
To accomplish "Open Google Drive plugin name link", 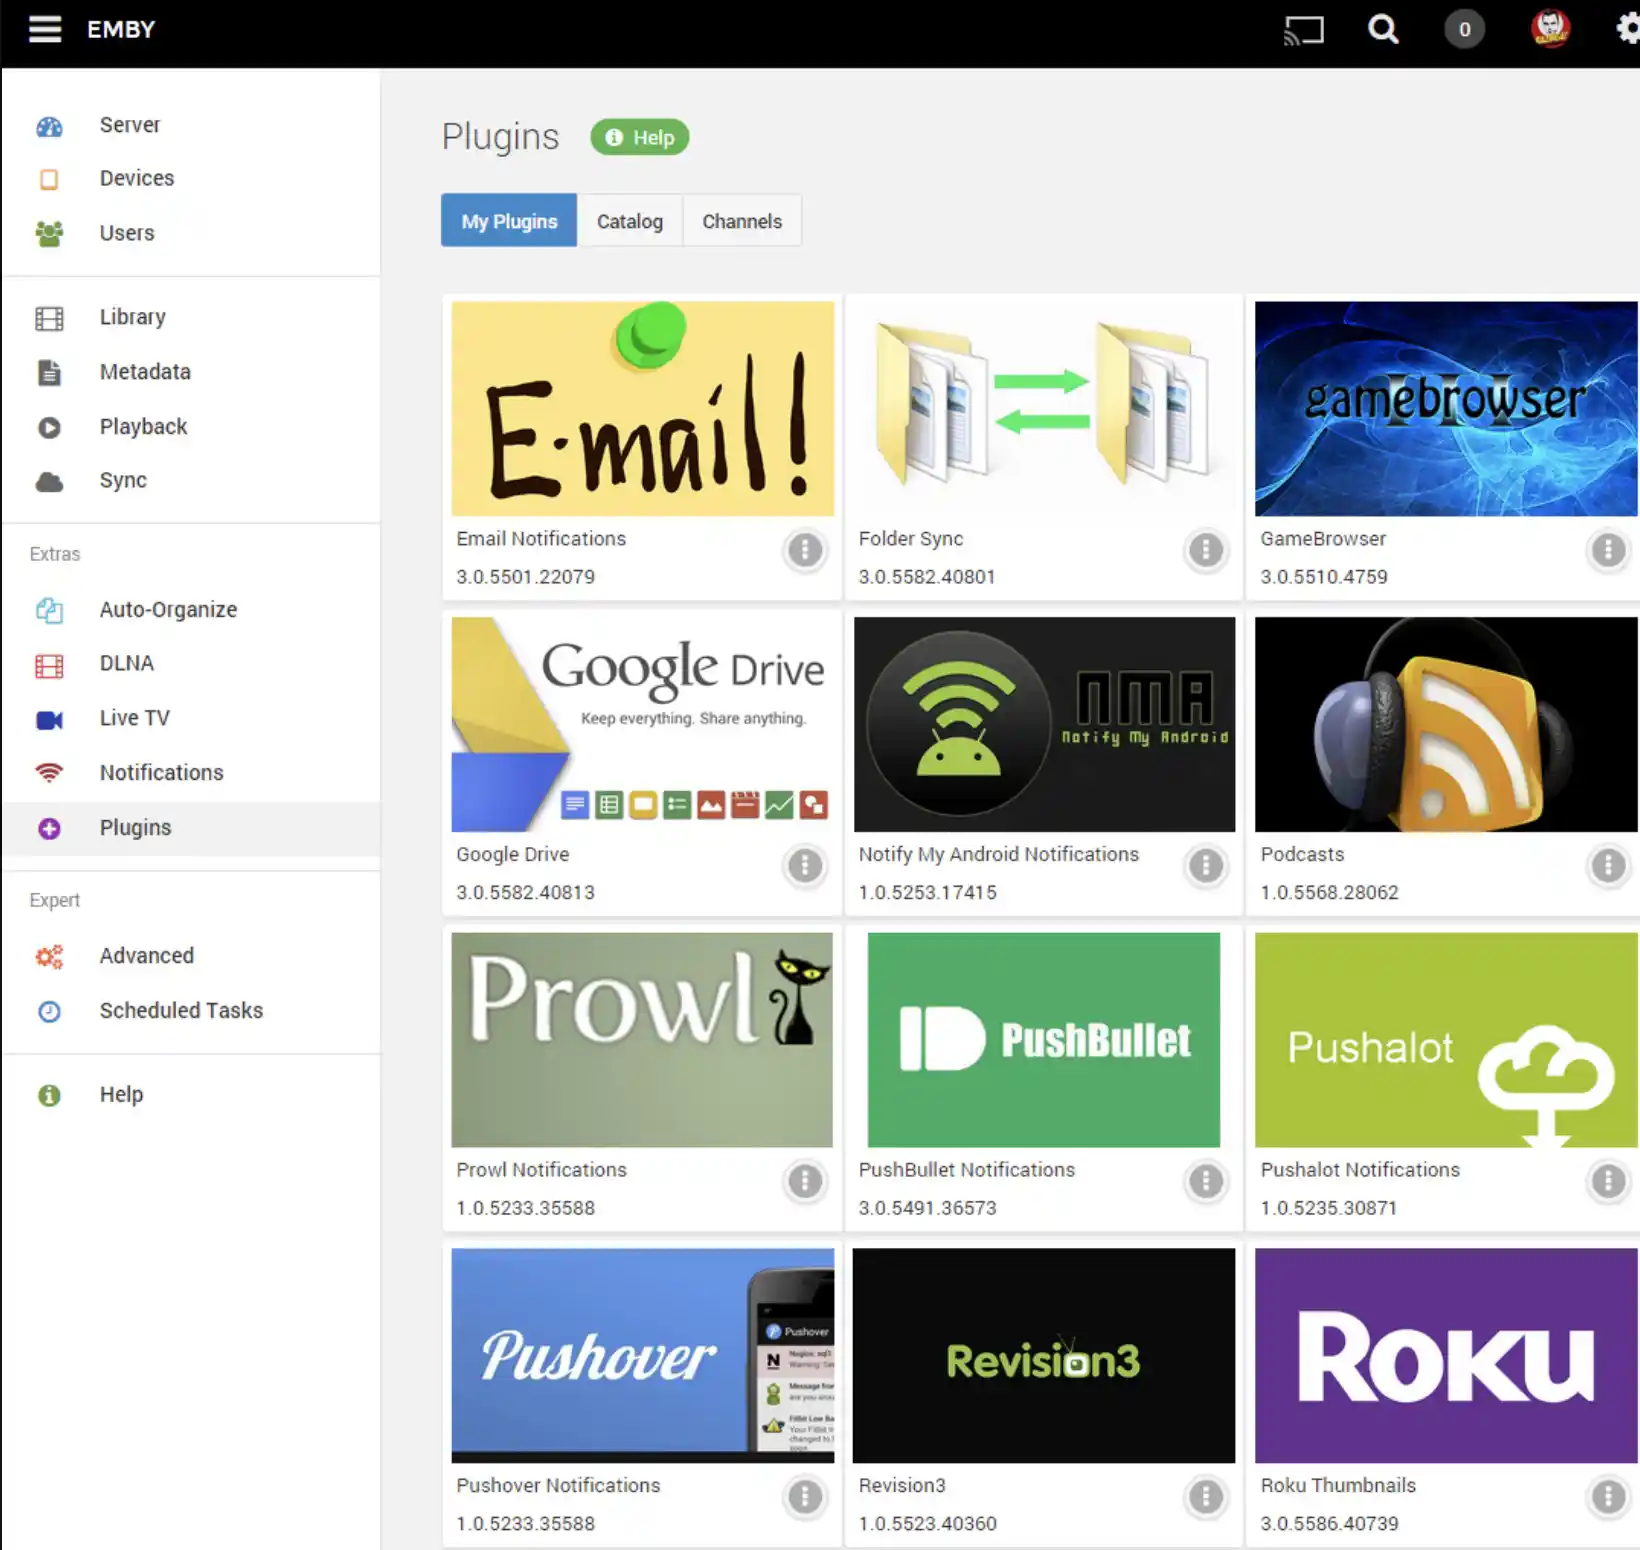I will pos(513,855).
